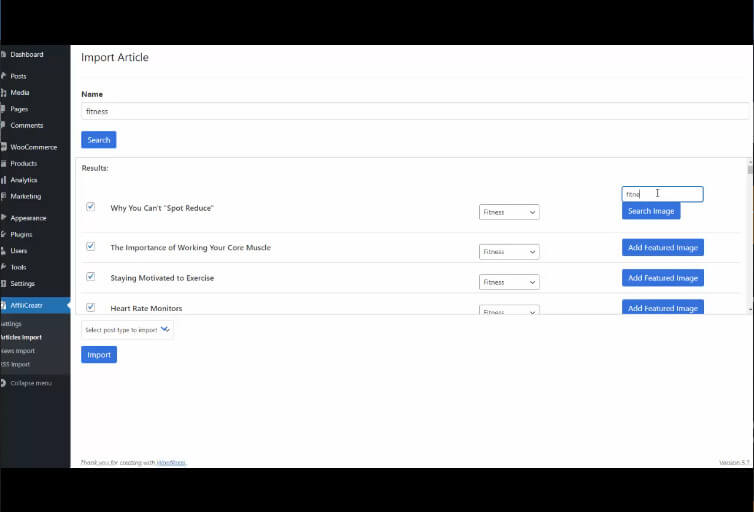Screen dimensions: 754x512
Task: Click the AffiliCreatr plugin icon
Action: pyautogui.click(x=3, y=305)
